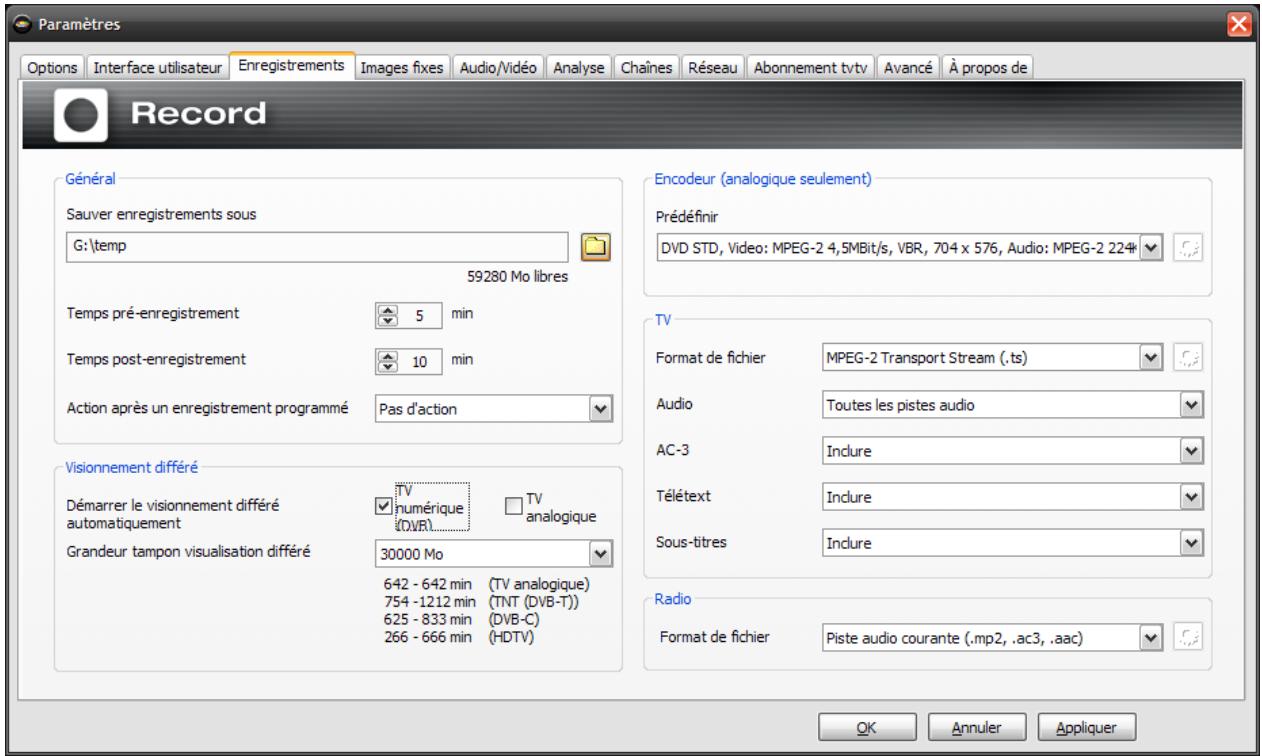1262x756 pixels.
Task: Click OK button
Action: [867, 727]
